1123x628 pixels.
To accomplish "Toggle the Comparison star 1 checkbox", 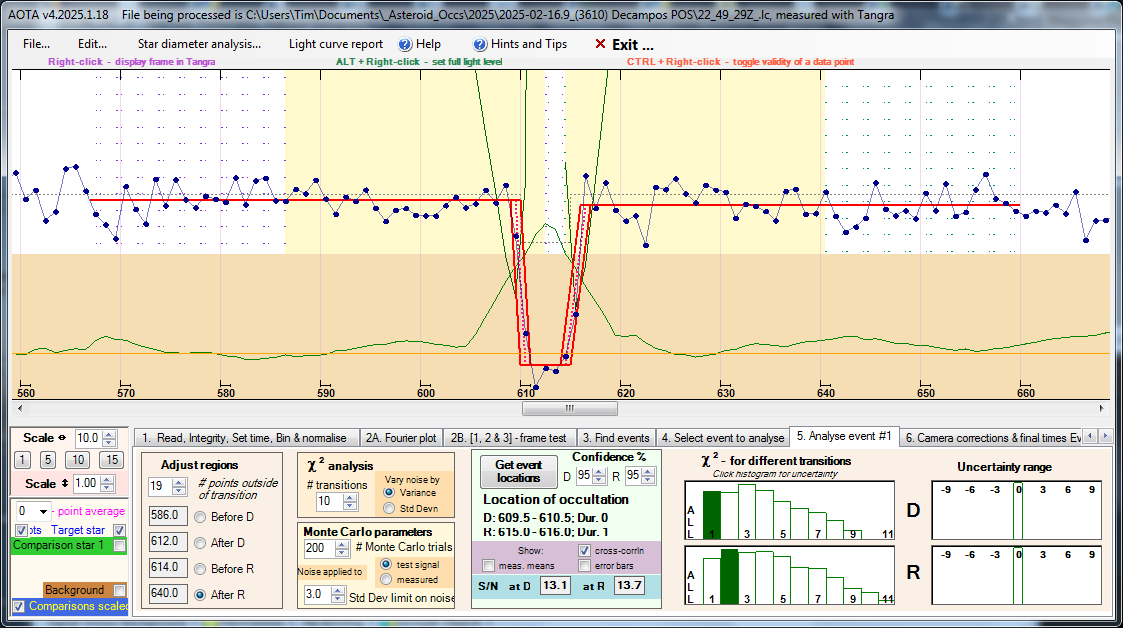I will coord(120,546).
